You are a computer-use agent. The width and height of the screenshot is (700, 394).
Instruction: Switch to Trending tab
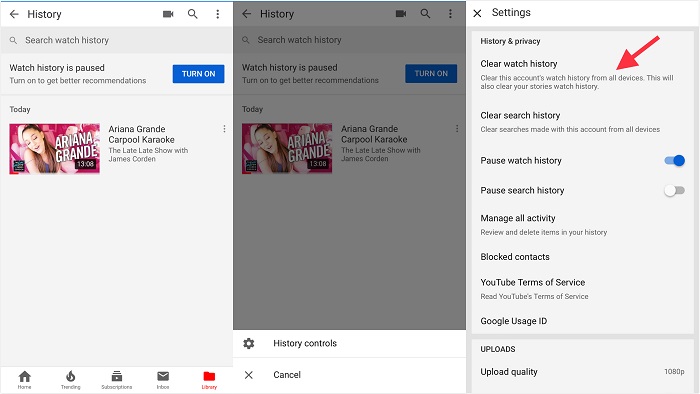pos(71,380)
